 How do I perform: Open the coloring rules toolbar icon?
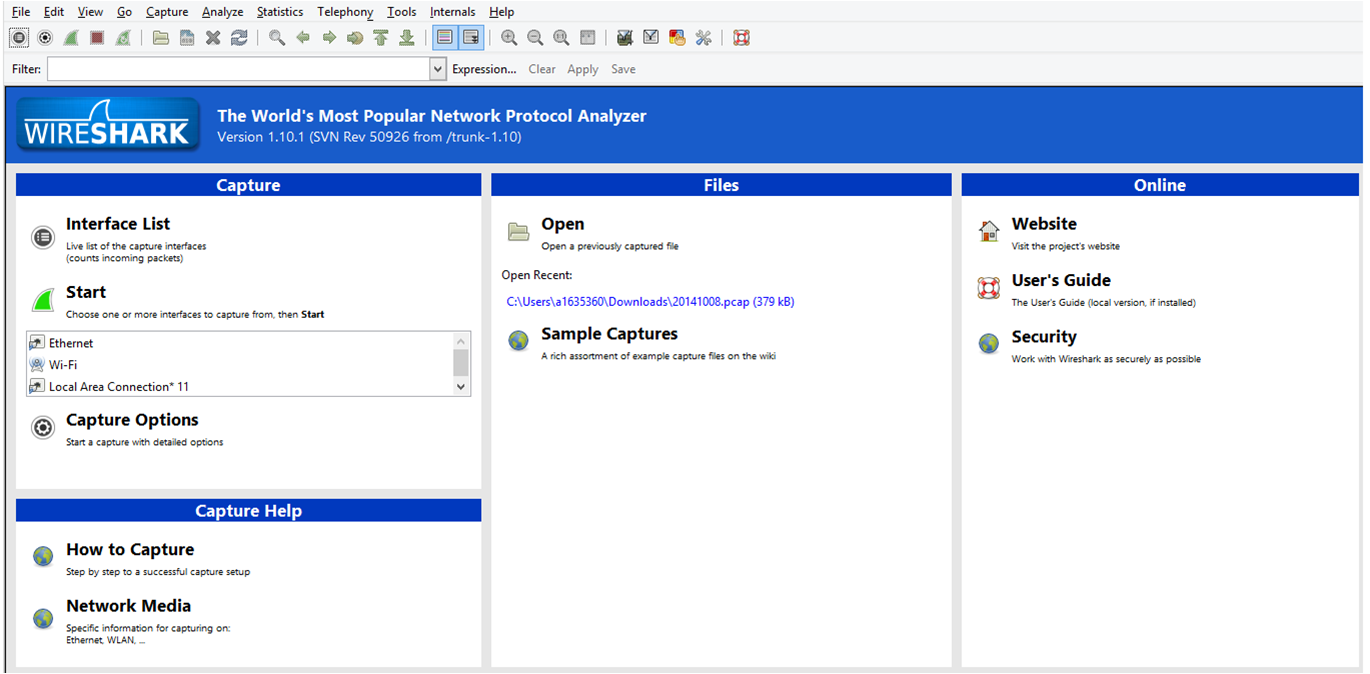coord(677,38)
